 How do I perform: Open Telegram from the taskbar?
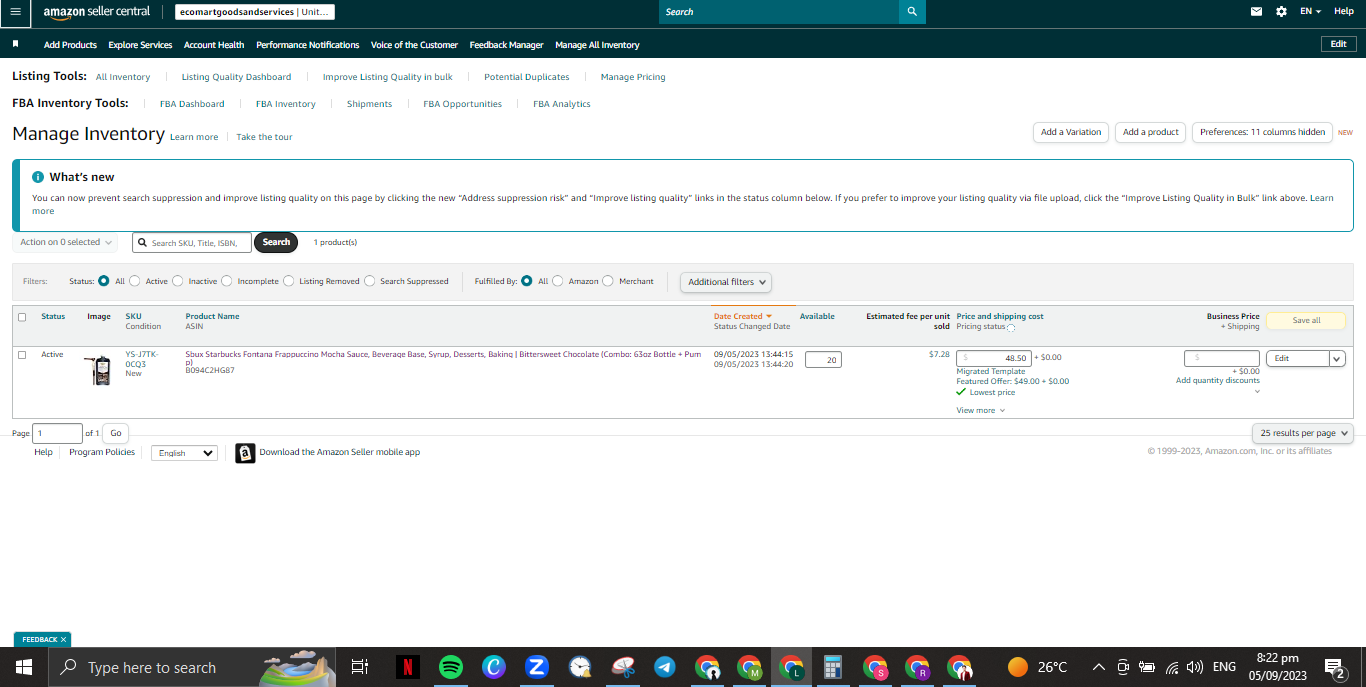pos(664,667)
